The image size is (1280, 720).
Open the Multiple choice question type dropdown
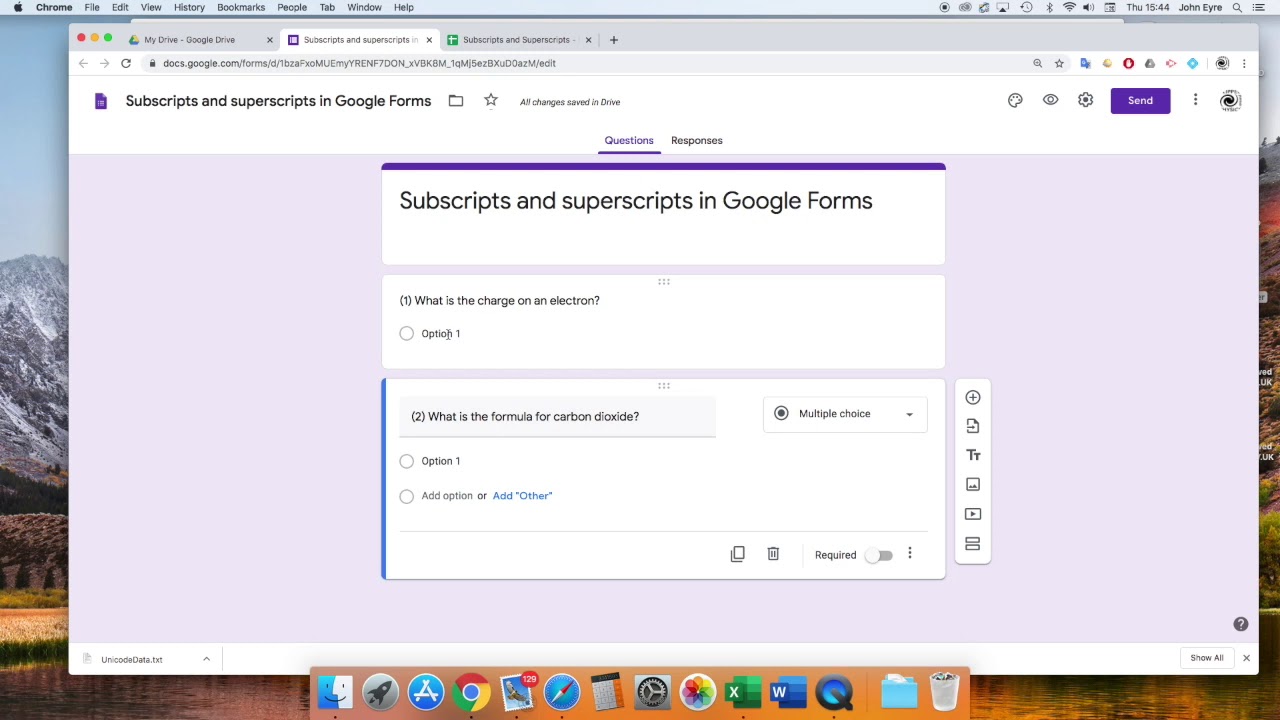click(845, 414)
